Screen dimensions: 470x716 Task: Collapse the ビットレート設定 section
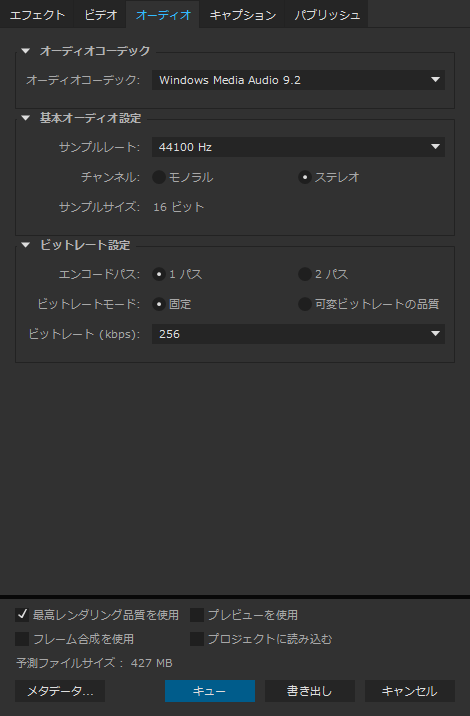point(26,245)
